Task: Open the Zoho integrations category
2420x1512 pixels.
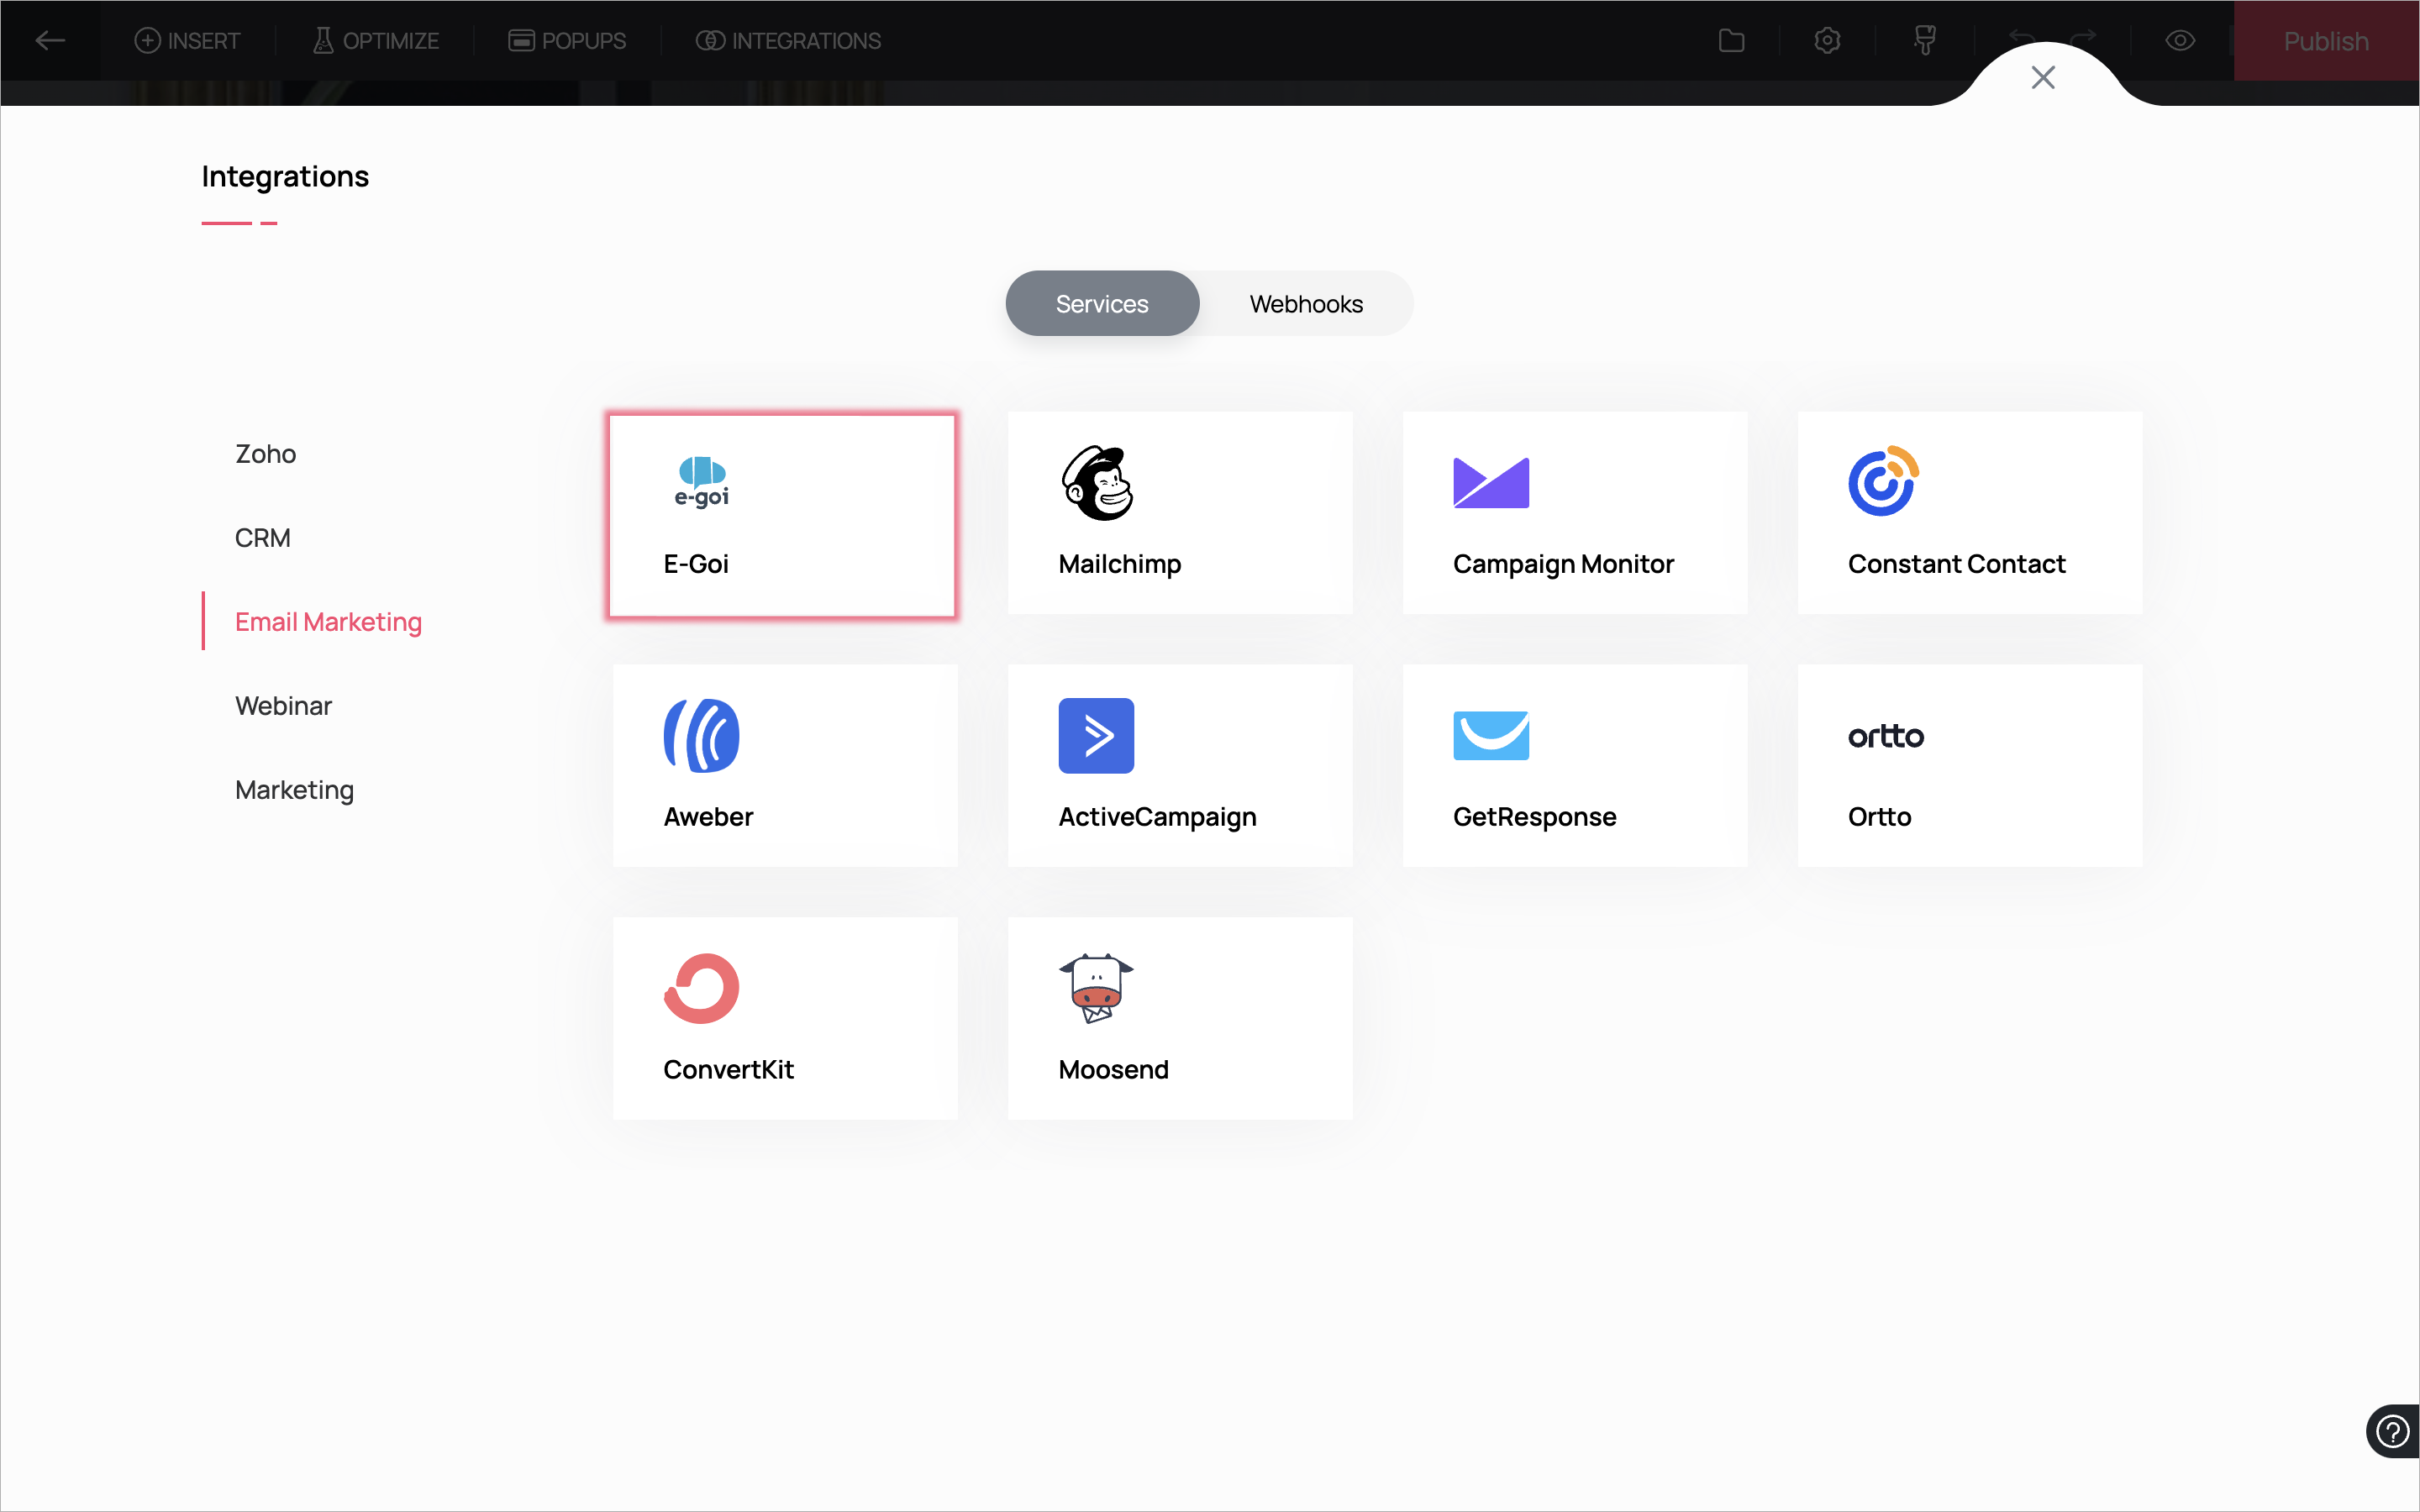Action: pos(265,454)
